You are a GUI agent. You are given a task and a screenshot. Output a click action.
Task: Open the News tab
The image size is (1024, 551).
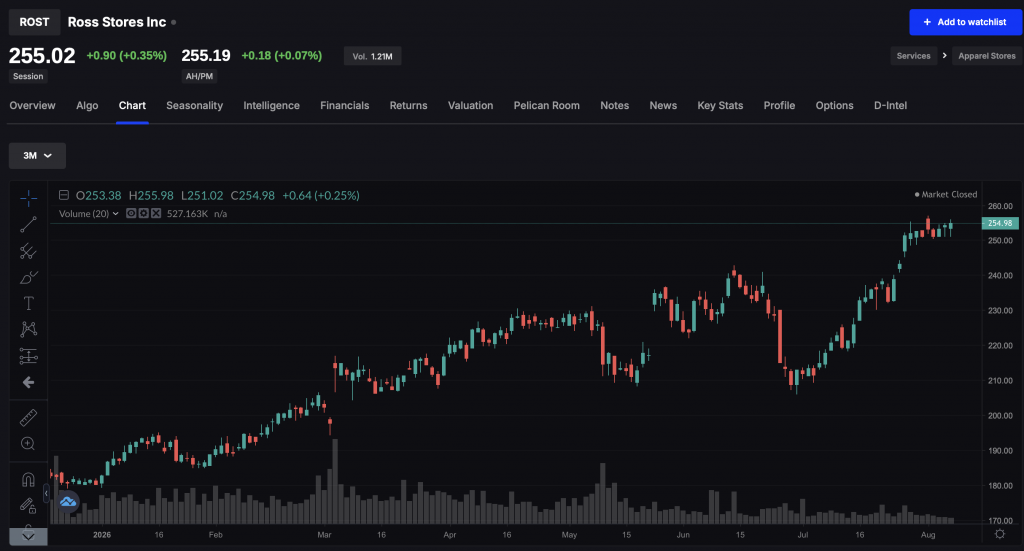coord(663,106)
